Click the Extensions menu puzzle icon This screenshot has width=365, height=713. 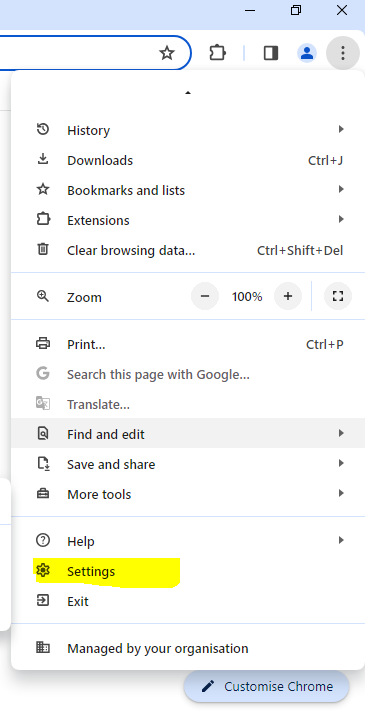coord(43,219)
